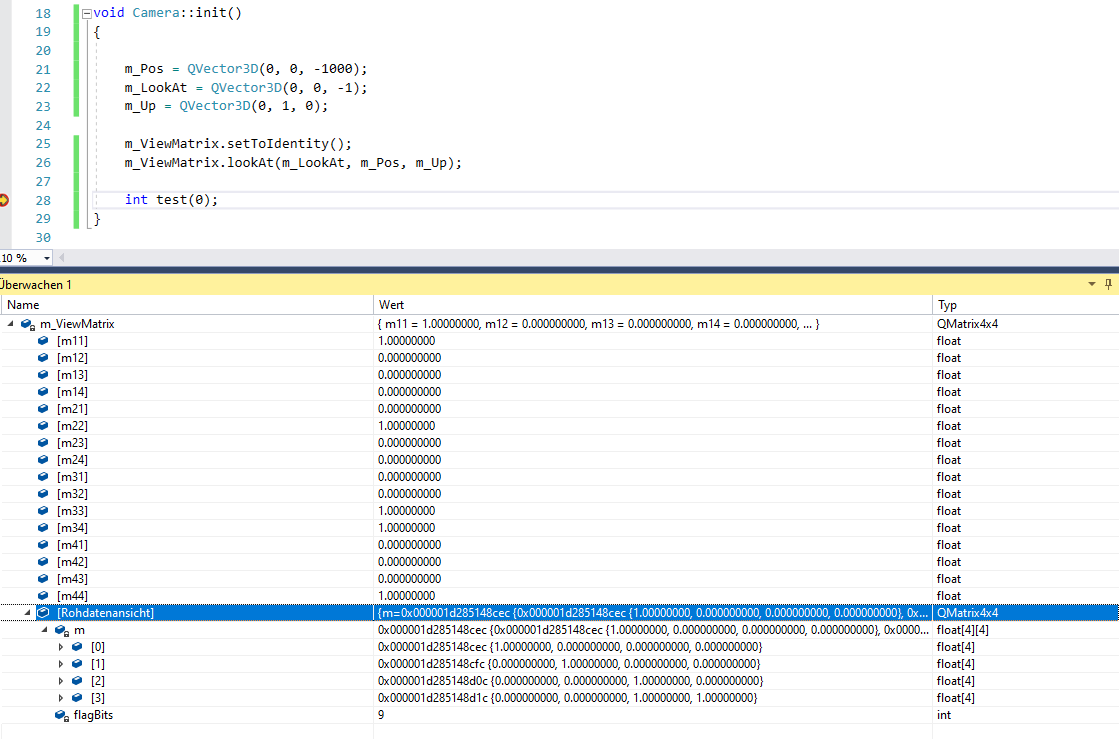Screen dimensions: 1119x739
Task: Click the flagBits private field icon
Action: tap(62, 715)
